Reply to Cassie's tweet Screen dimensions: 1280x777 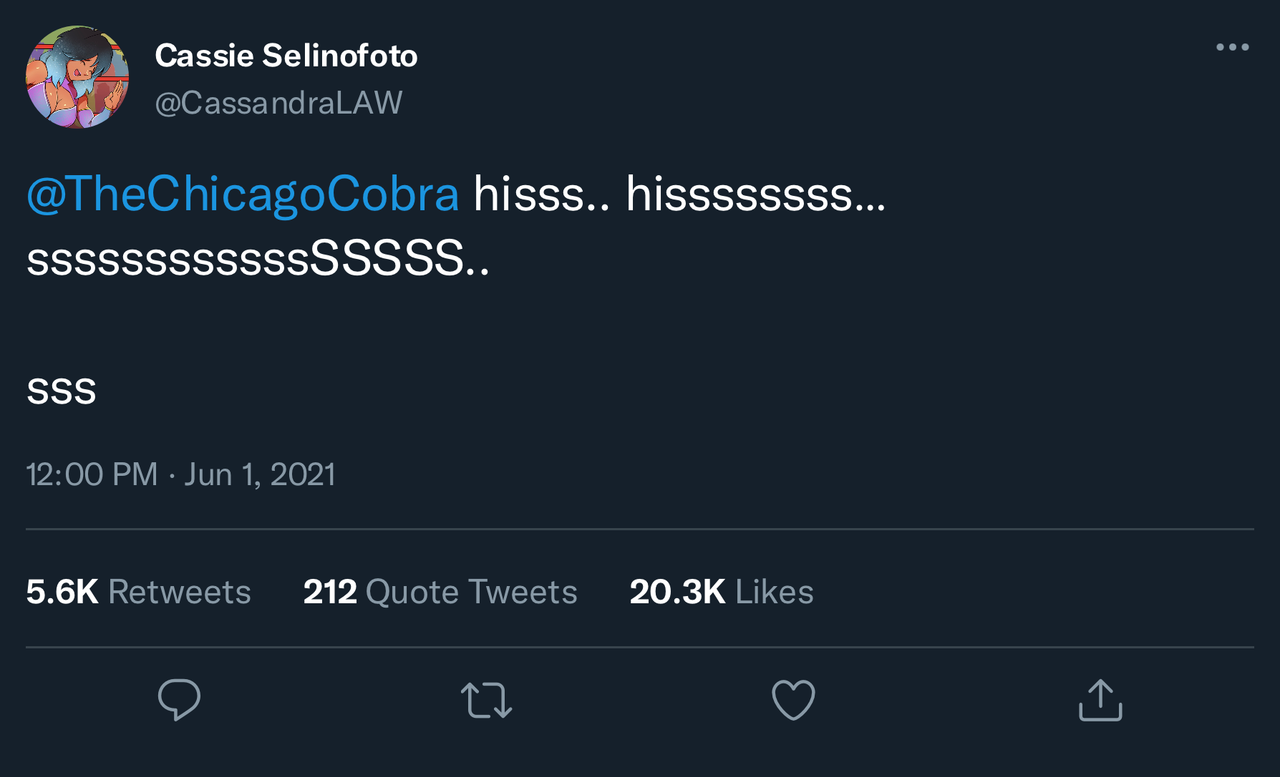pyautogui.click(x=180, y=700)
